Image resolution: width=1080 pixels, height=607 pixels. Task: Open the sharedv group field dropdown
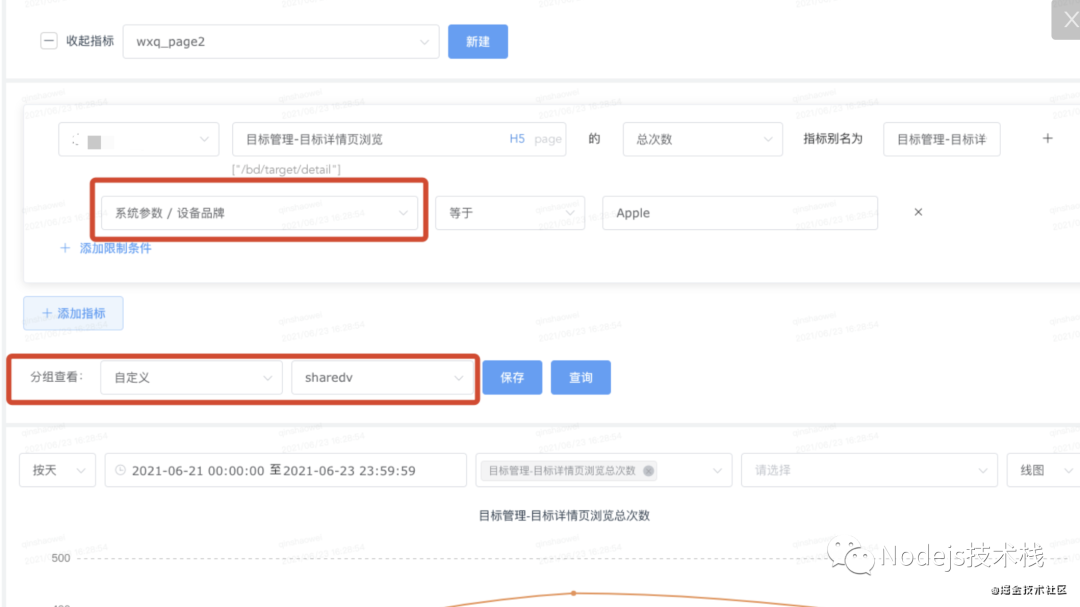[384, 377]
